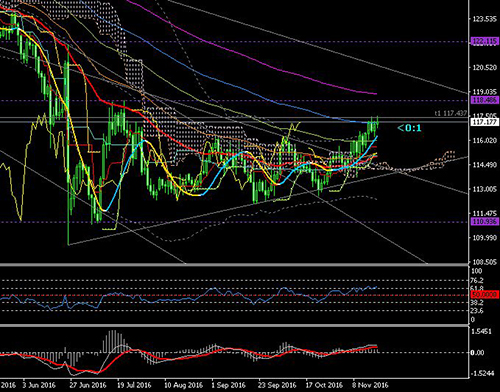The width and height of the screenshot is (500, 392).
Task: Click the 19 Jul 2016 date label
Action: tap(134, 385)
